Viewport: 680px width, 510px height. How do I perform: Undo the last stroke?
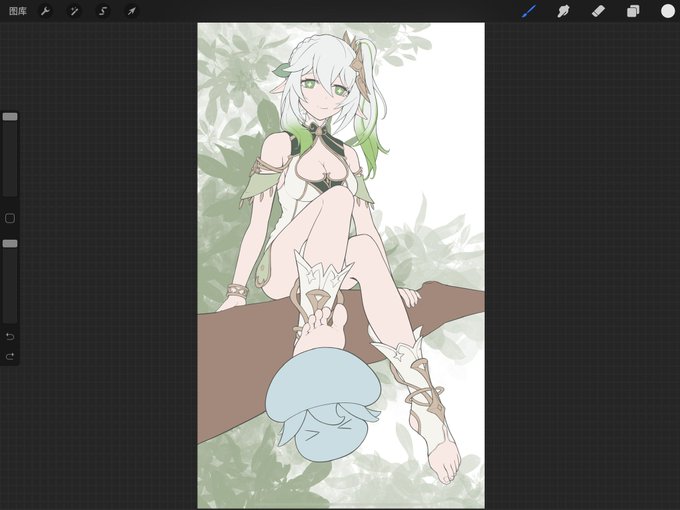10,336
